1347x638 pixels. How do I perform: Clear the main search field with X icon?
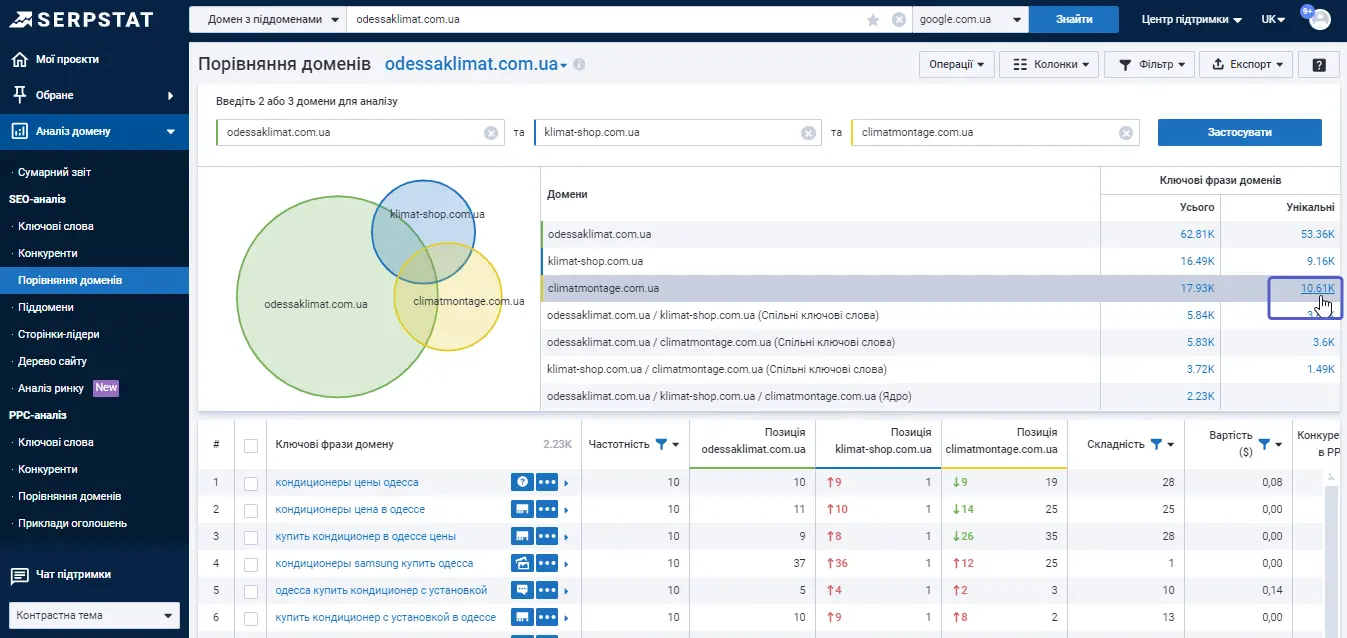click(898, 19)
